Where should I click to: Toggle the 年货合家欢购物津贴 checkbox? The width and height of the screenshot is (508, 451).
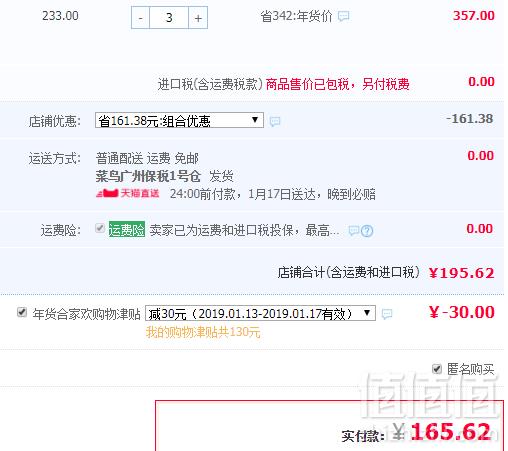(22, 312)
